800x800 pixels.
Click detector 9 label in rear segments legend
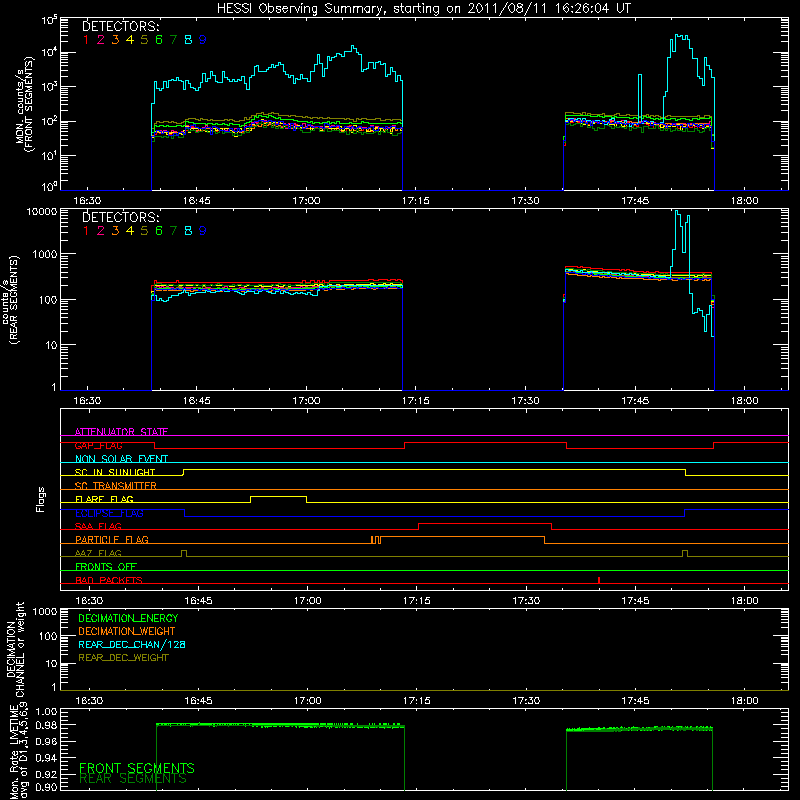coord(203,231)
